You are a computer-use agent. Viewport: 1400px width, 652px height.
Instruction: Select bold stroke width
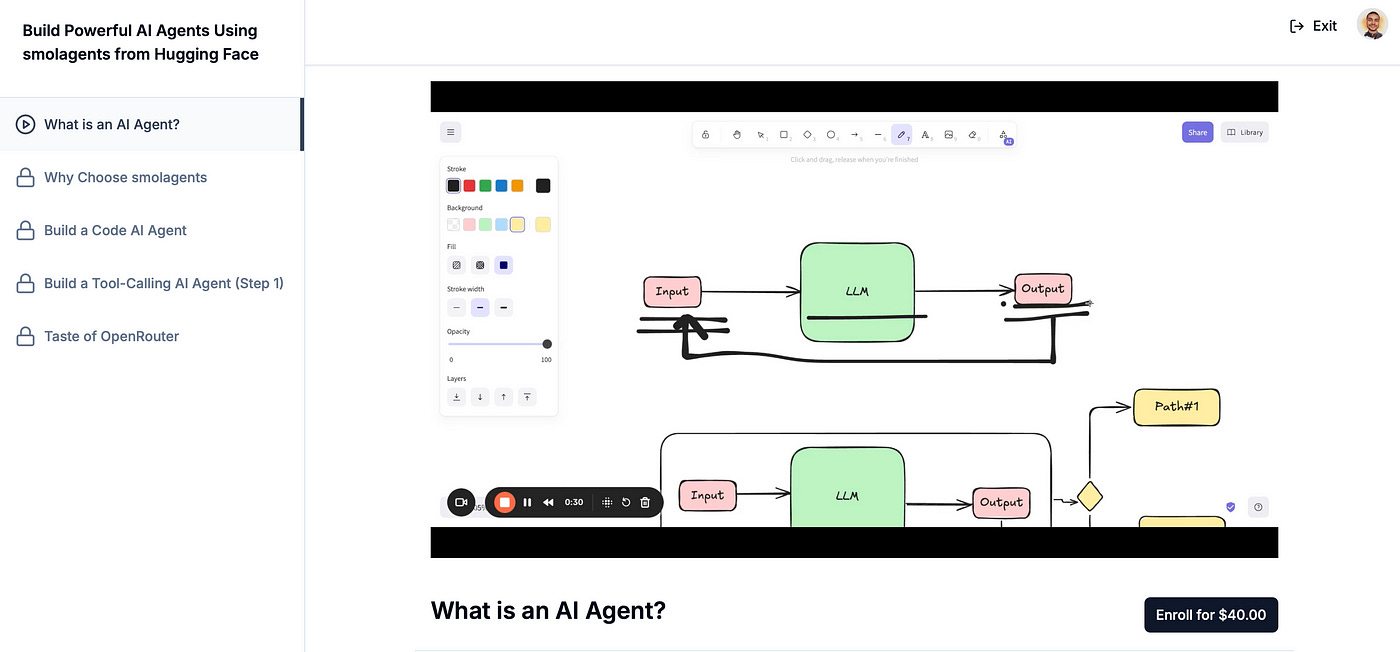tap(480, 308)
